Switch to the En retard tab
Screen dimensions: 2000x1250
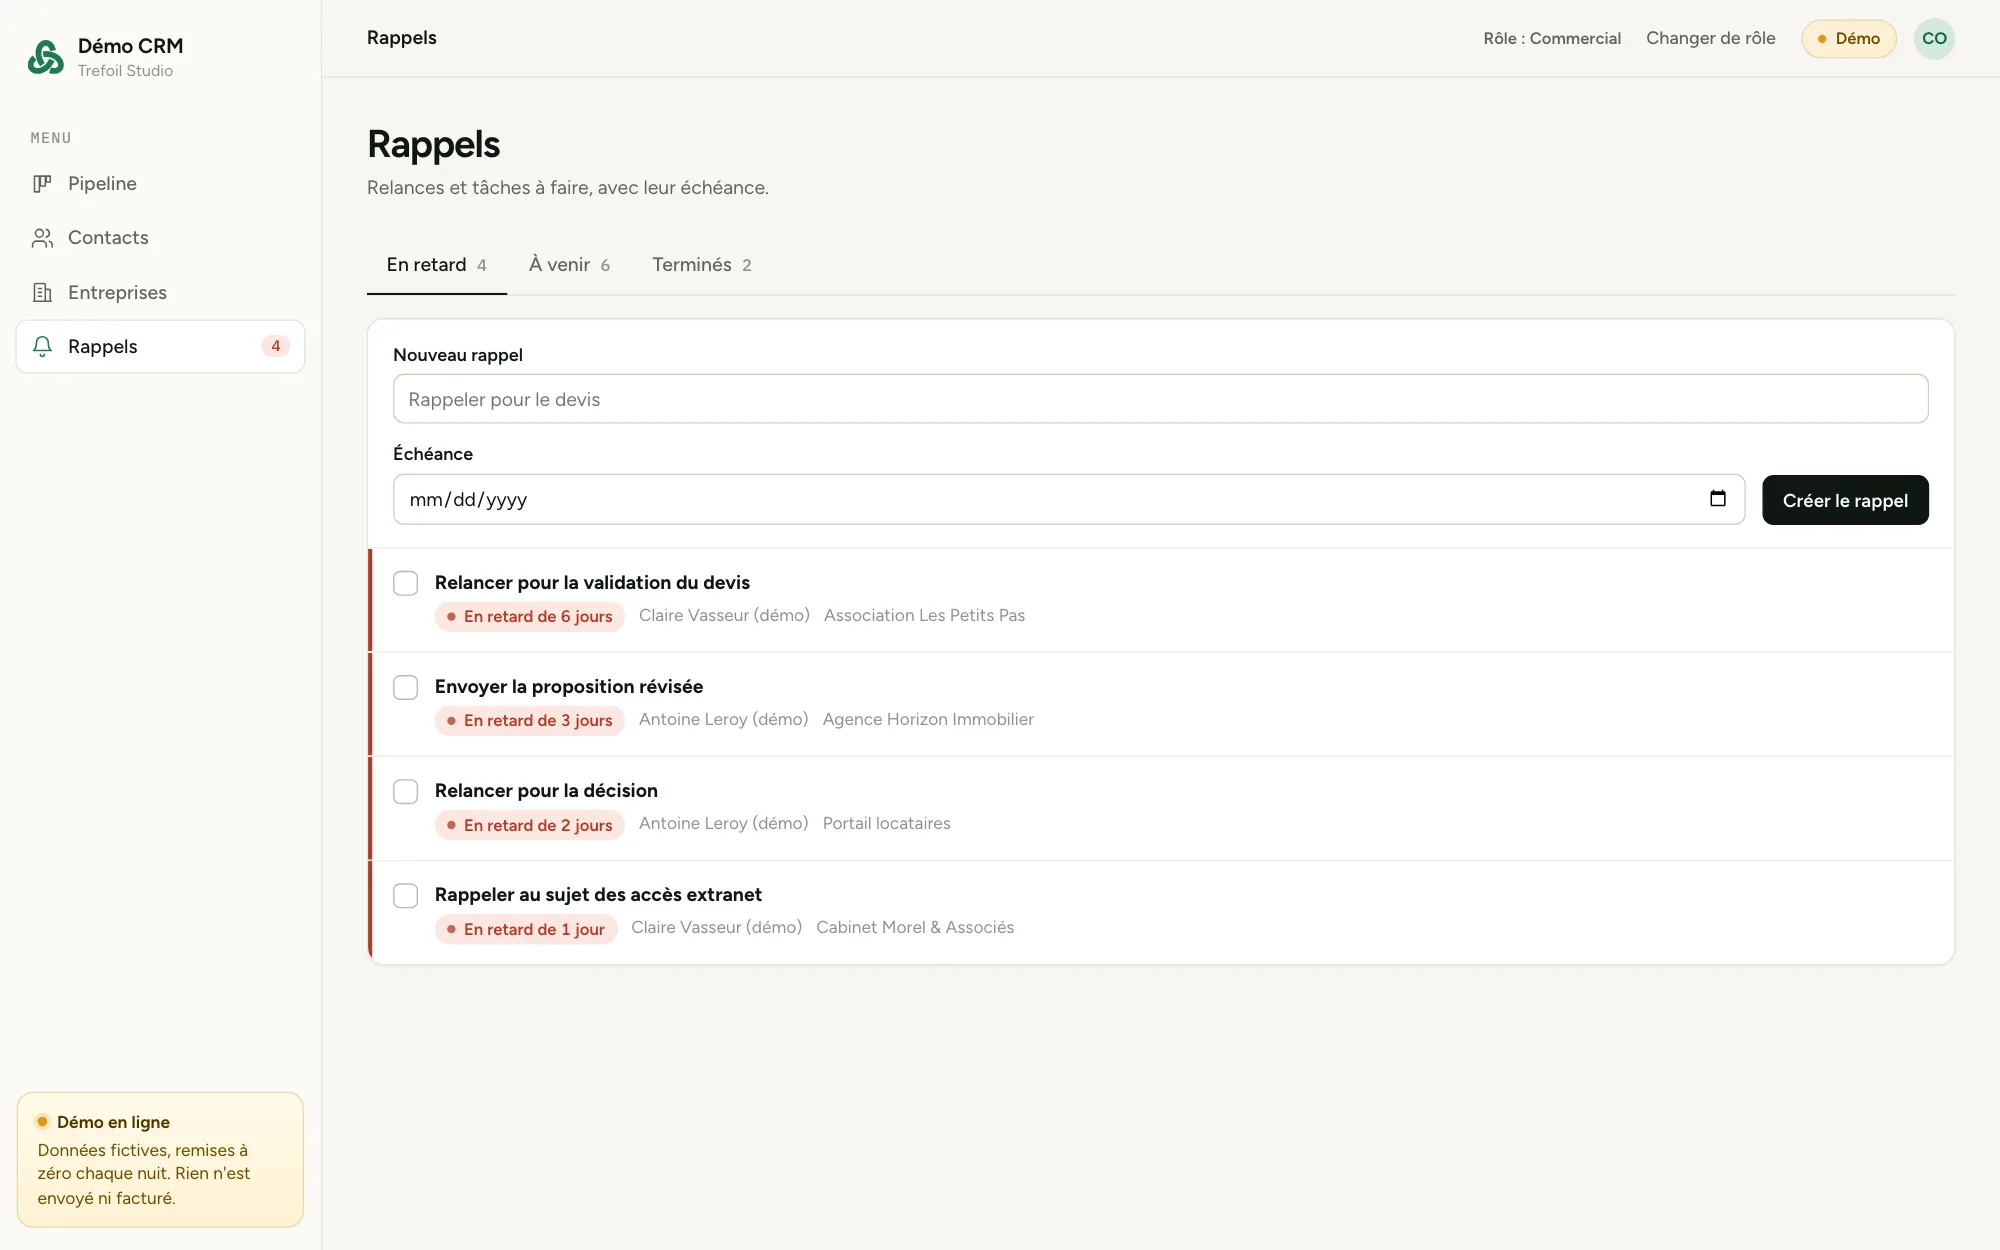(437, 265)
